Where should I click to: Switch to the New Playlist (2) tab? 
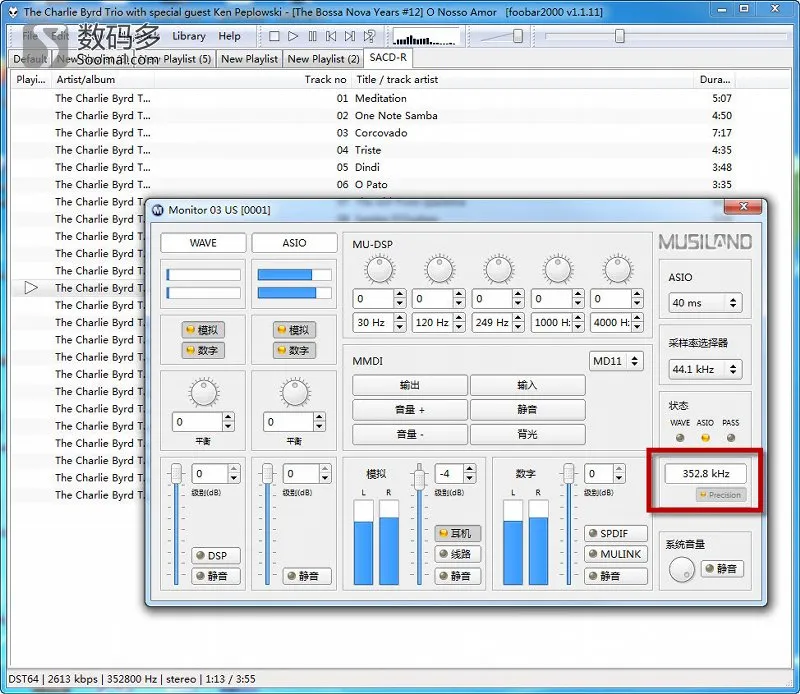pos(323,59)
